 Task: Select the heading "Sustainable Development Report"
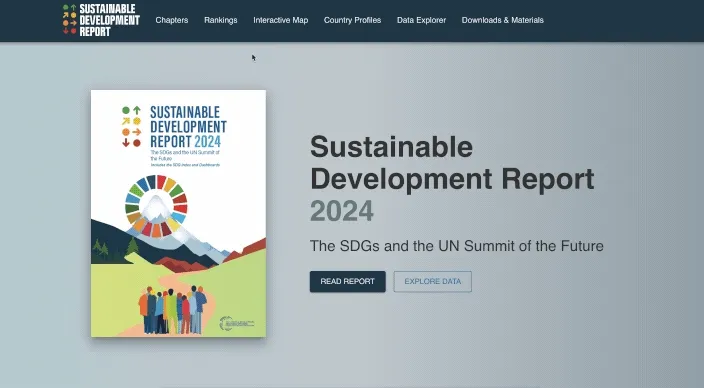coord(452,163)
